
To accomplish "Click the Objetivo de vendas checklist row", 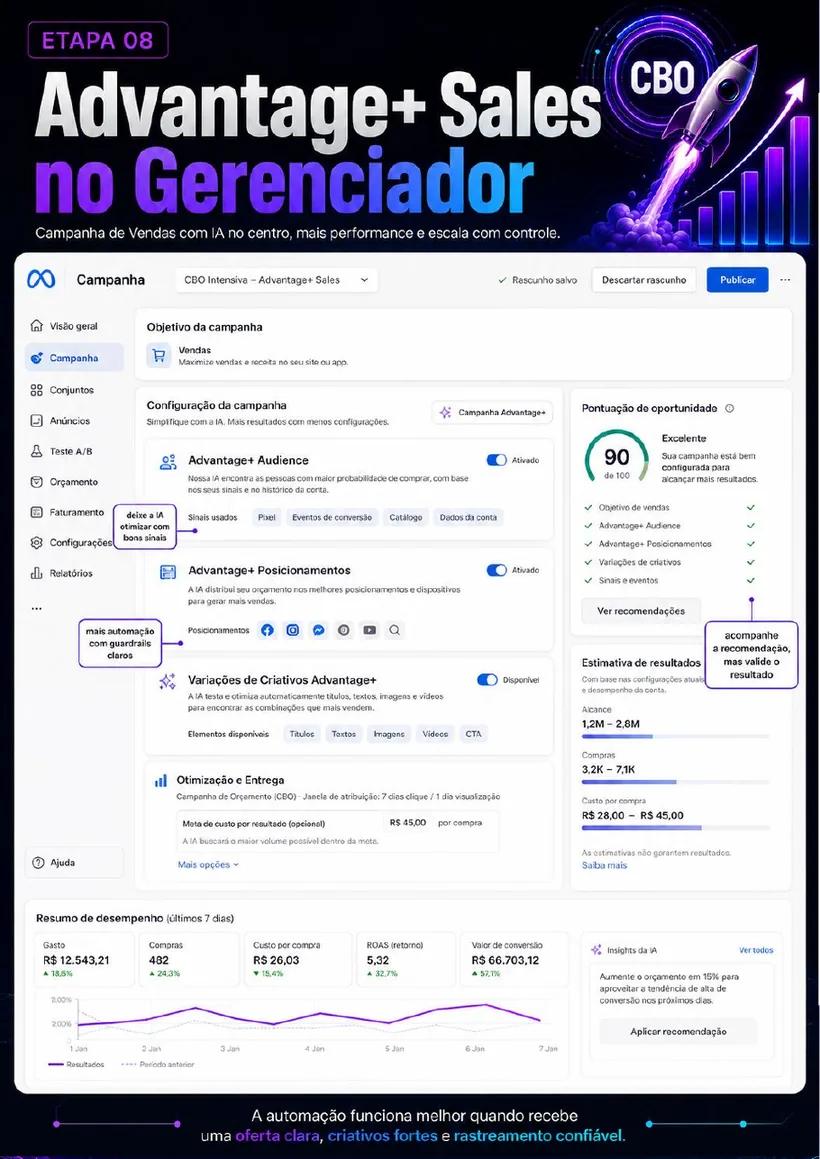I will point(669,508).
